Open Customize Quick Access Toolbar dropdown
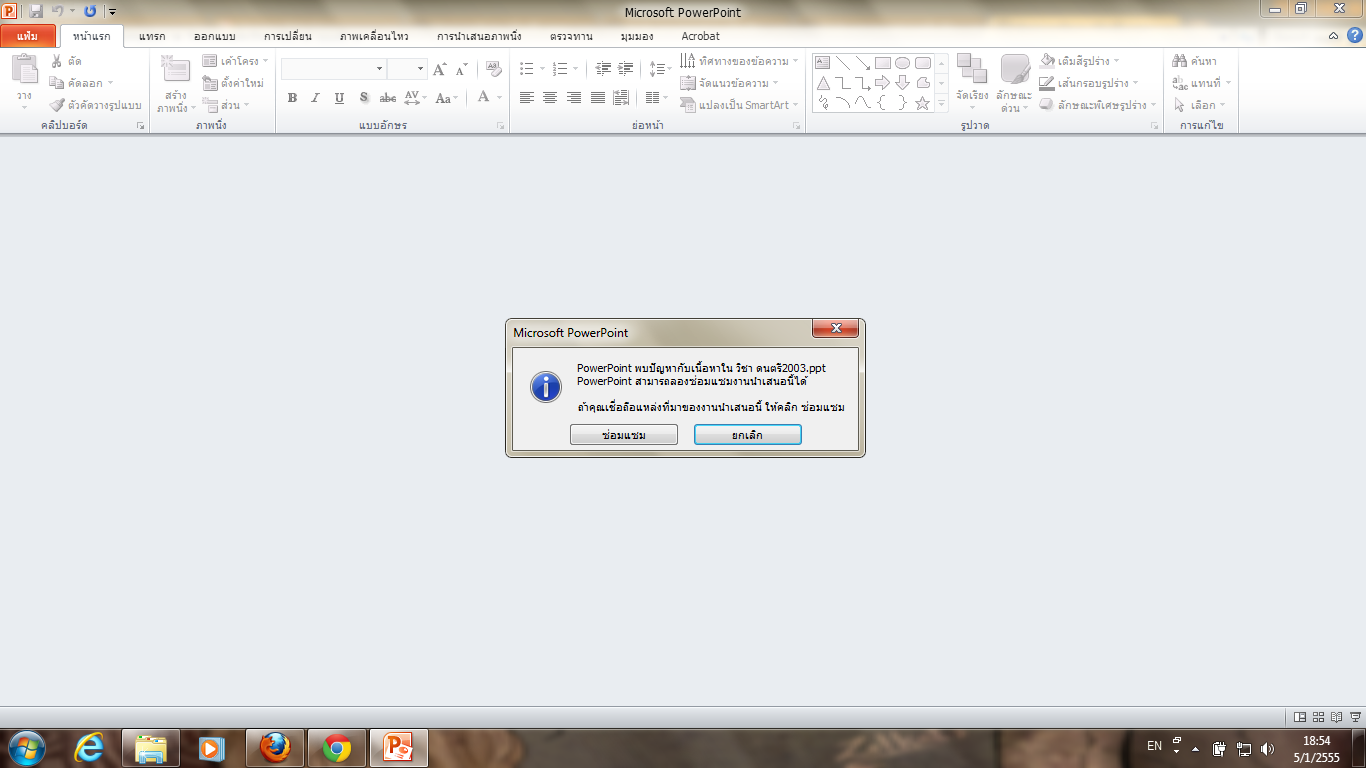This screenshot has height=768, width=1366. point(112,12)
